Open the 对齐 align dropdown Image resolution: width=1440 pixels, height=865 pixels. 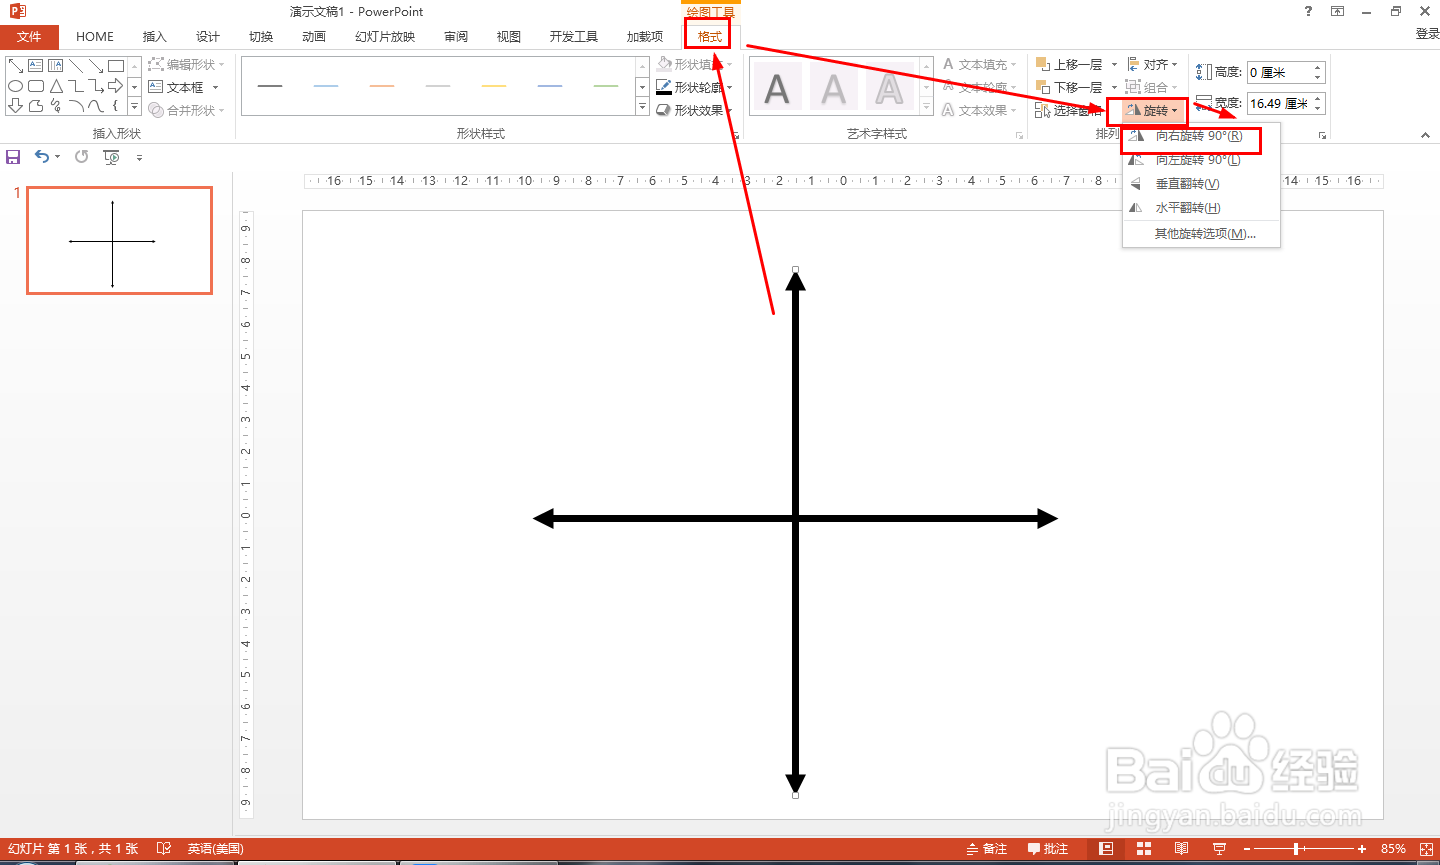(1153, 65)
